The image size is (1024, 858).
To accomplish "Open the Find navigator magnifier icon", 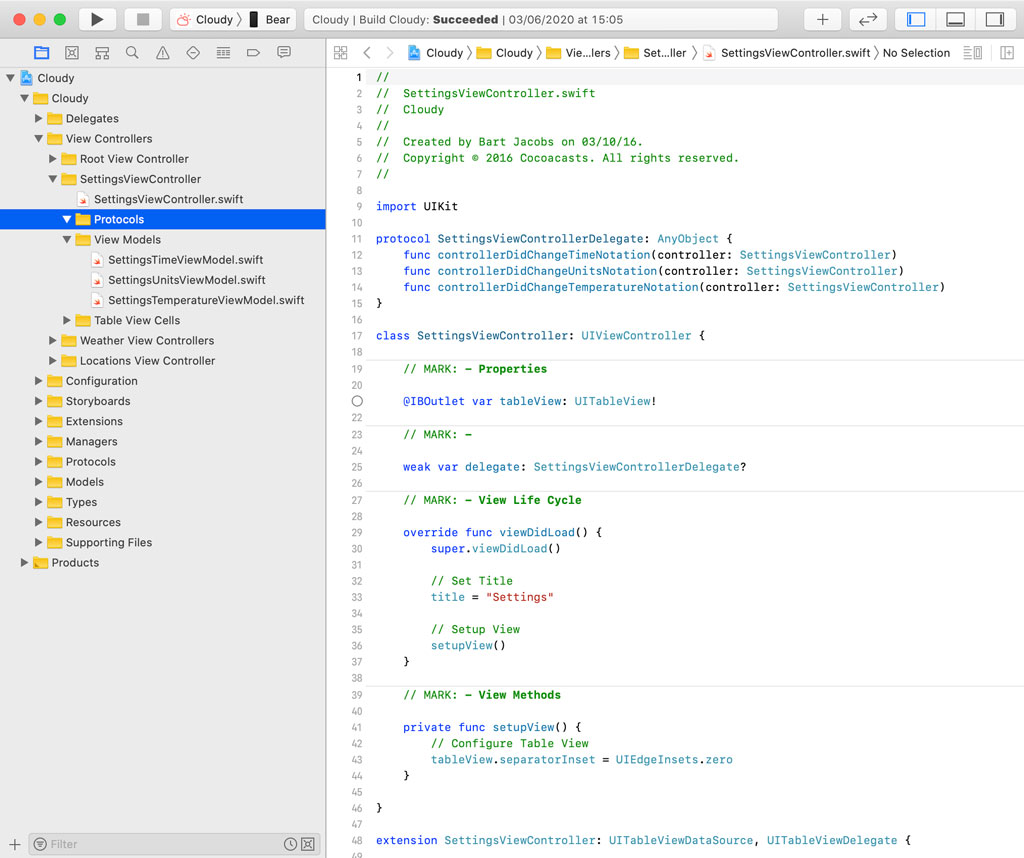I will 132,53.
